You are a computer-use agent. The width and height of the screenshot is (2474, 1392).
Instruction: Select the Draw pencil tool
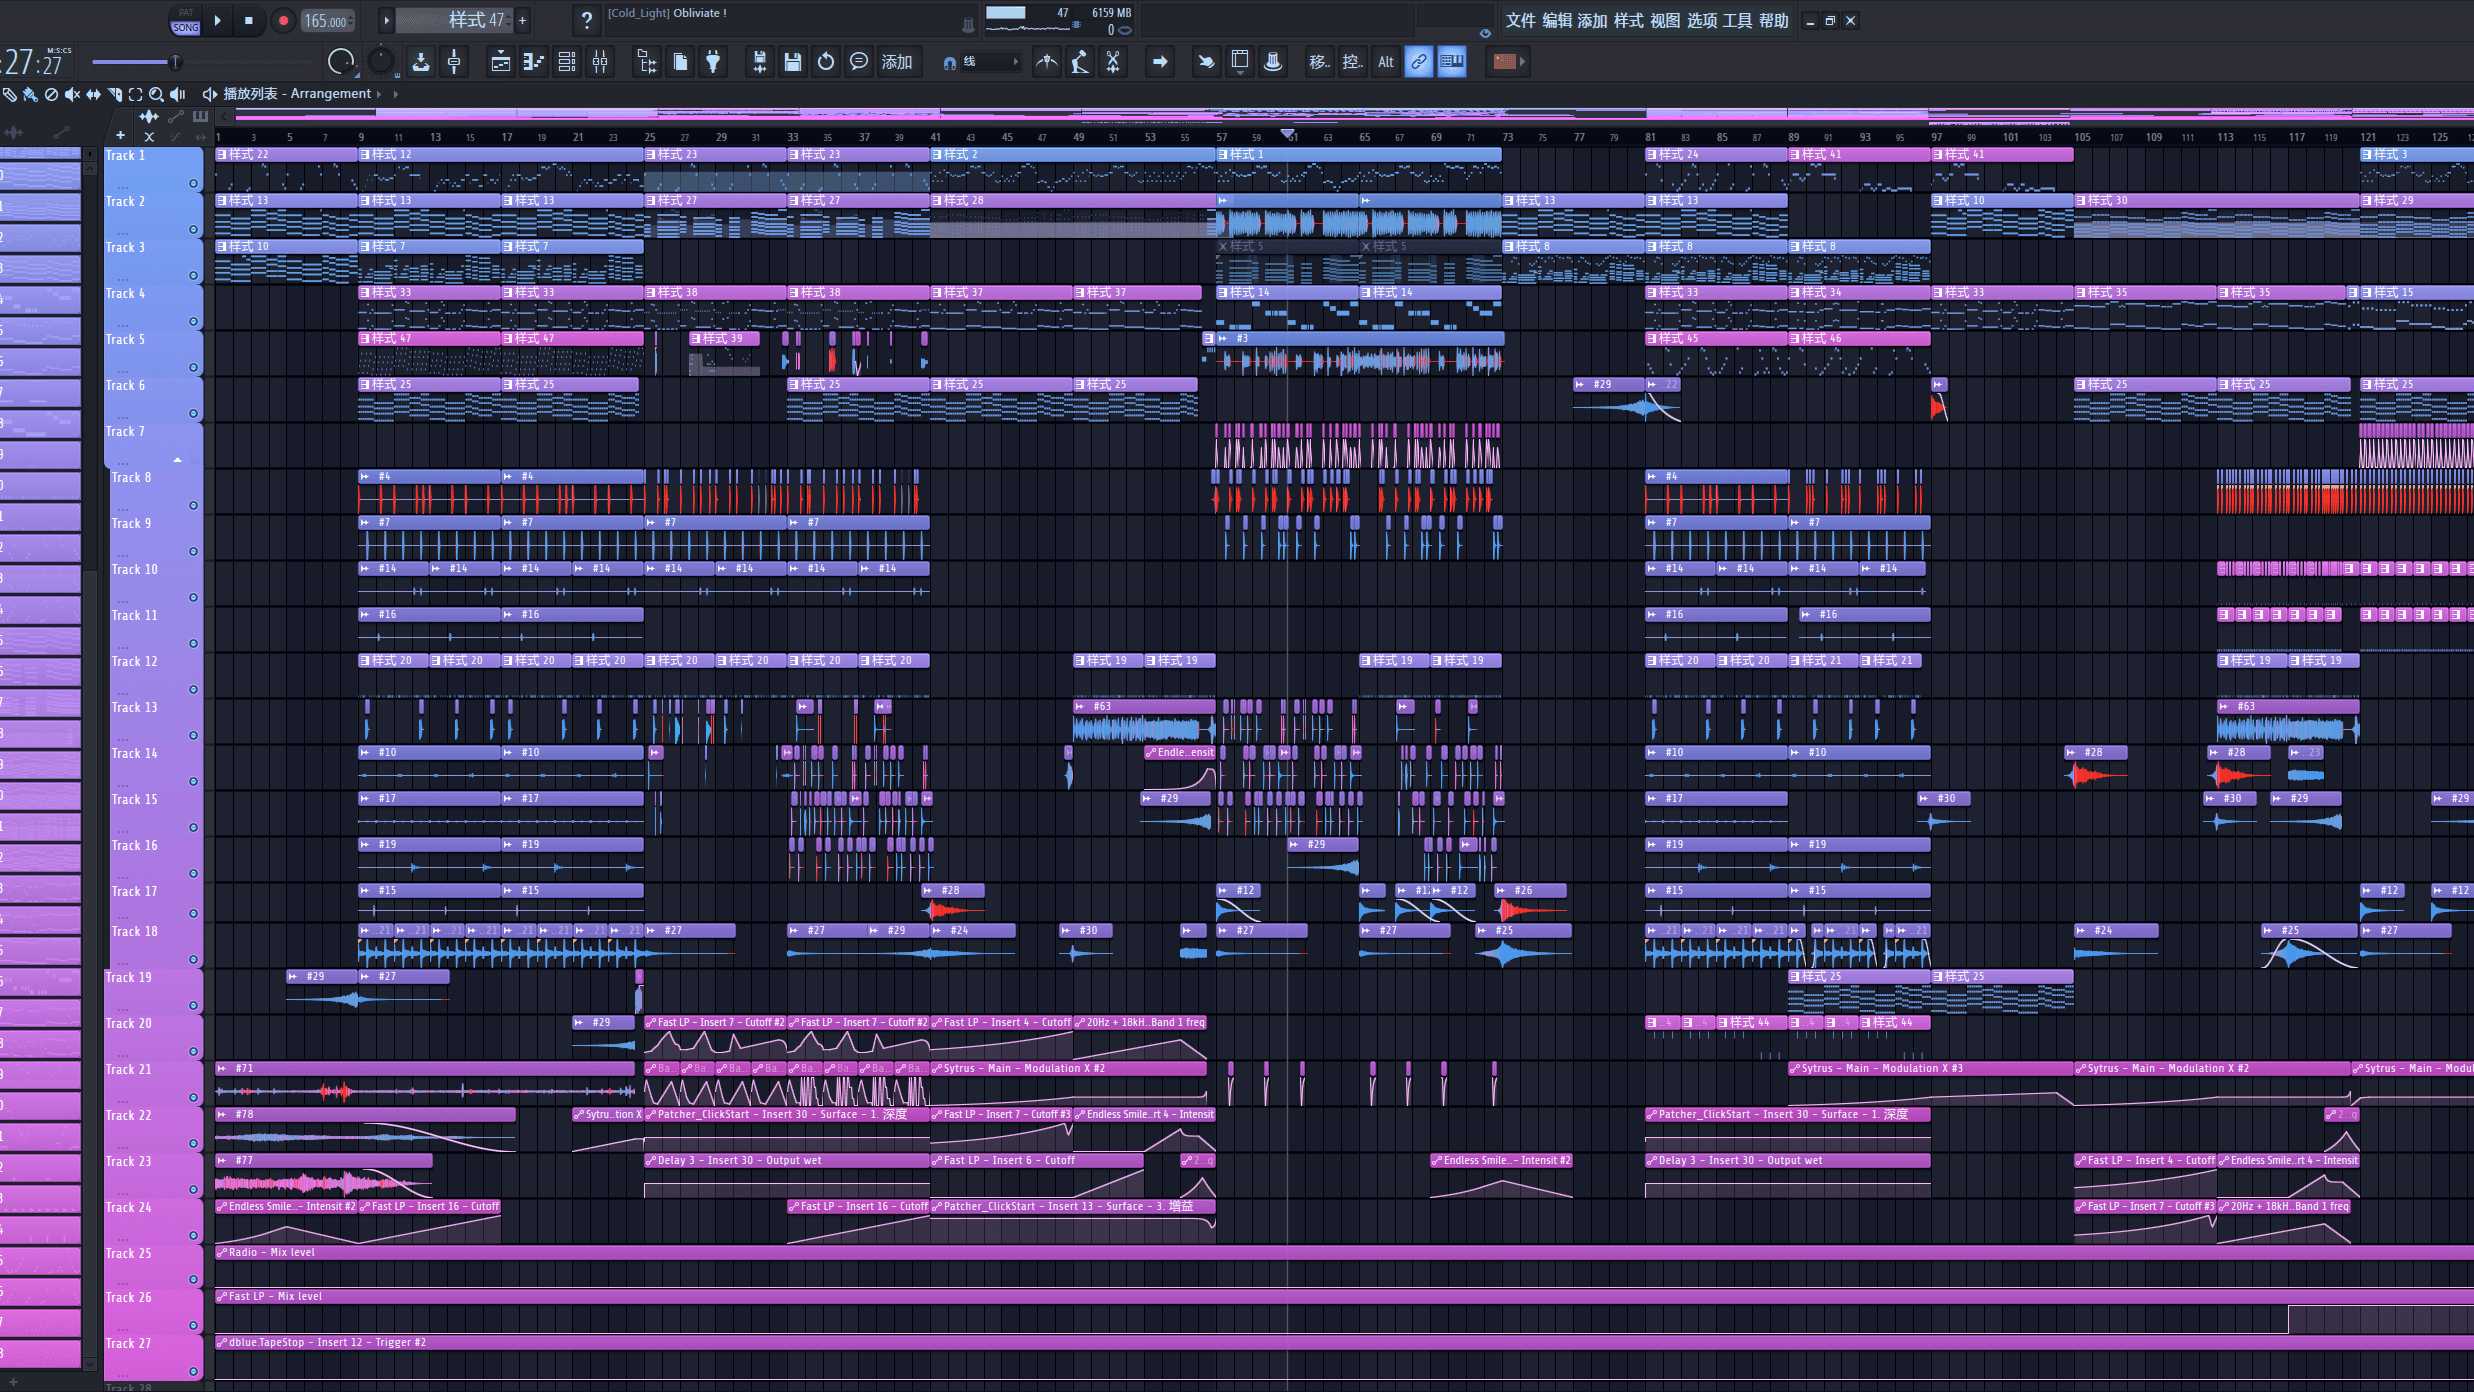click(x=9, y=94)
